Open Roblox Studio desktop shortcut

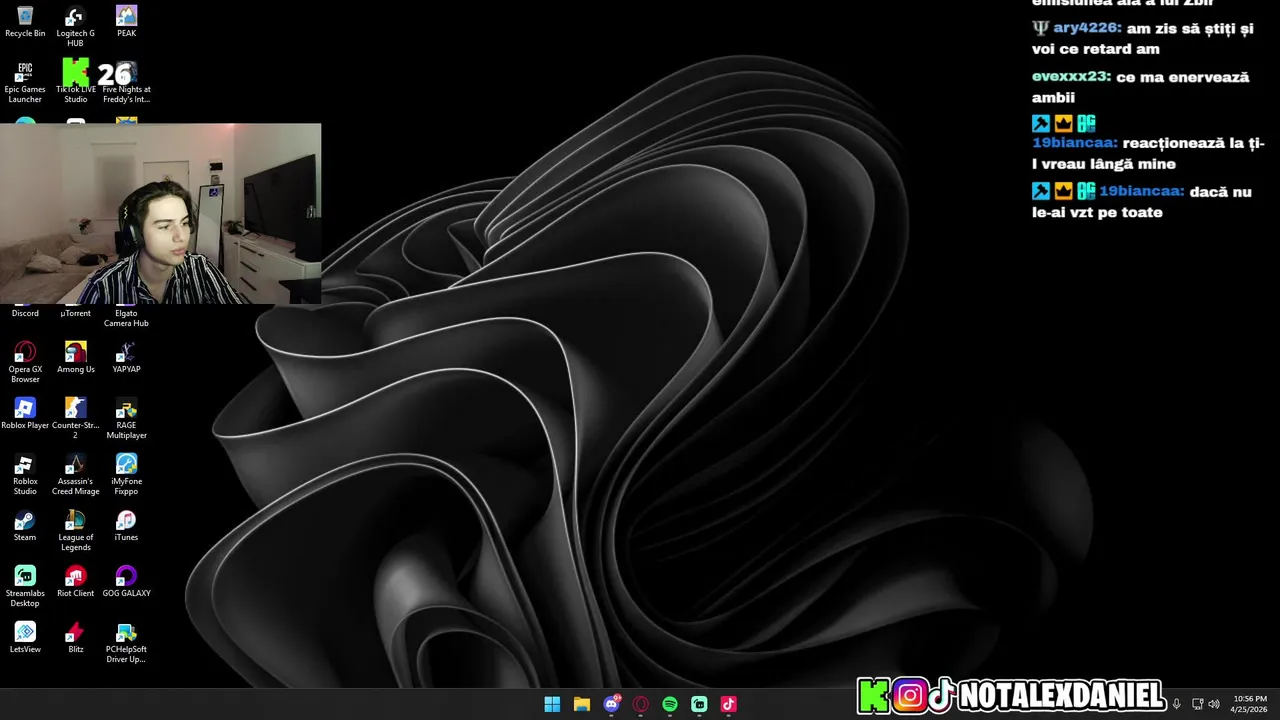[25, 474]
